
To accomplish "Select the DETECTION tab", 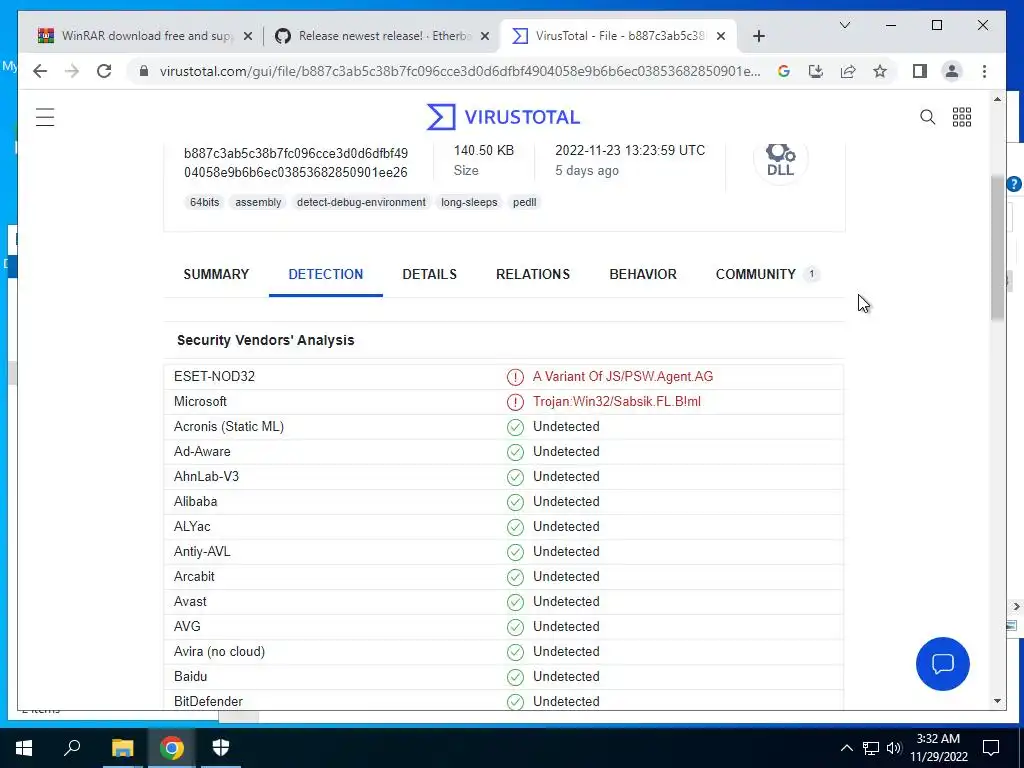I will 326,274.
